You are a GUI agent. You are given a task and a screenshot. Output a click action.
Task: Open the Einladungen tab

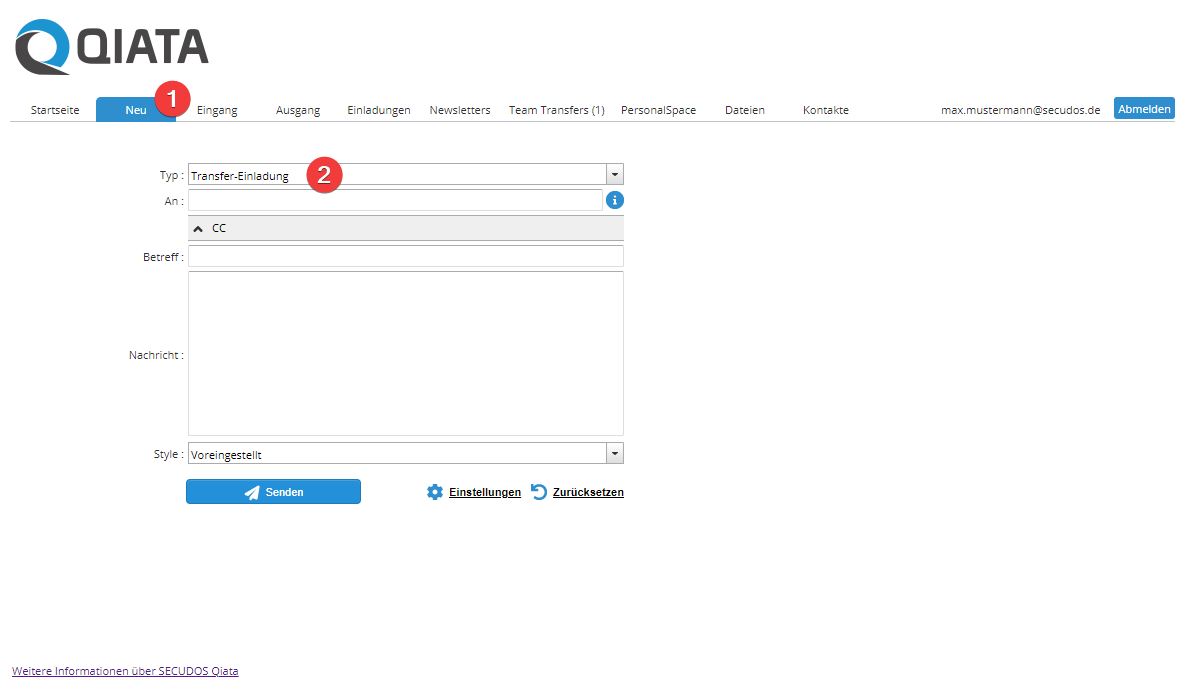click(x=379, y=110)
